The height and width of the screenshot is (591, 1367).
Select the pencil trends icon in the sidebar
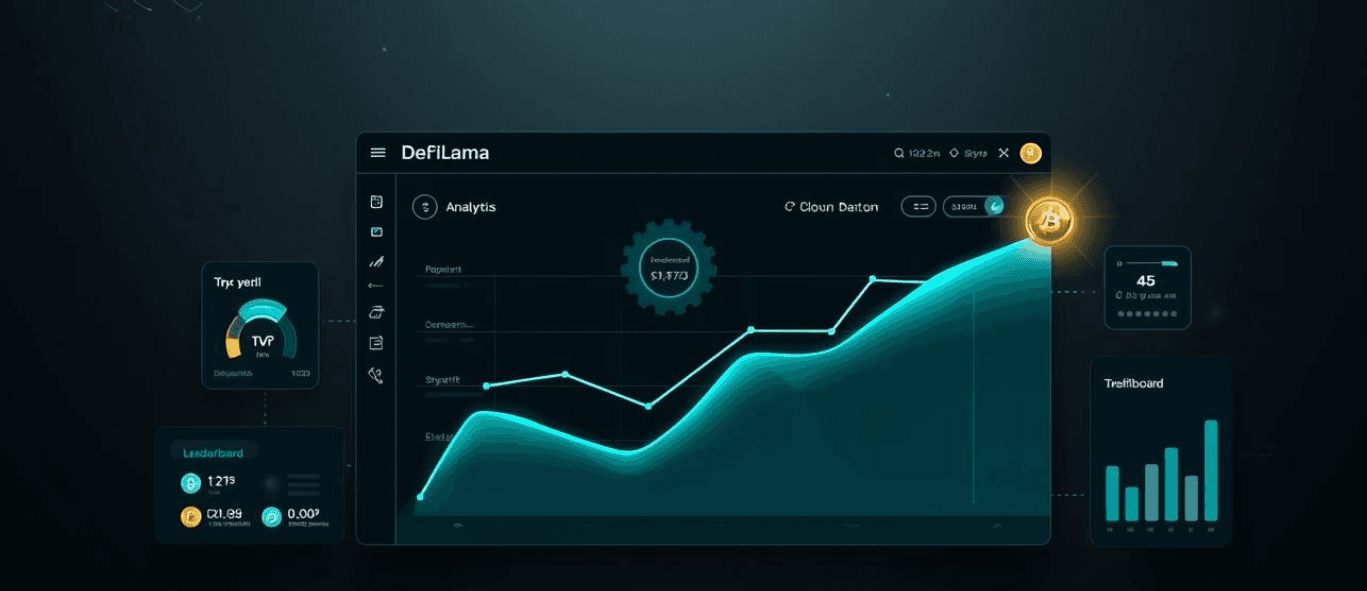[377, 260]
